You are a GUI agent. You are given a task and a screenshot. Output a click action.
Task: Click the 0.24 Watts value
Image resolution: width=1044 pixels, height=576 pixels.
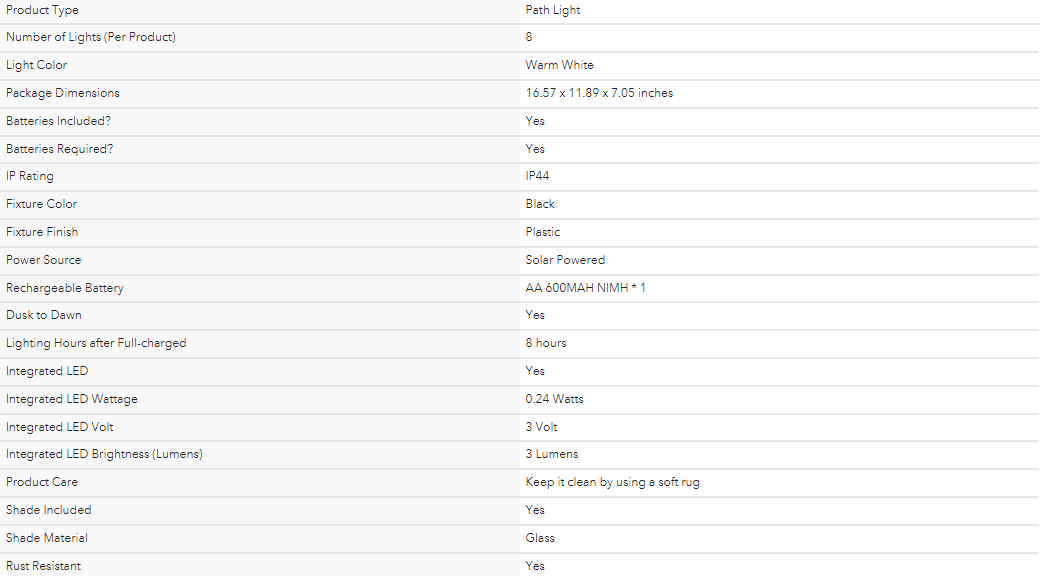click(555, 399)
